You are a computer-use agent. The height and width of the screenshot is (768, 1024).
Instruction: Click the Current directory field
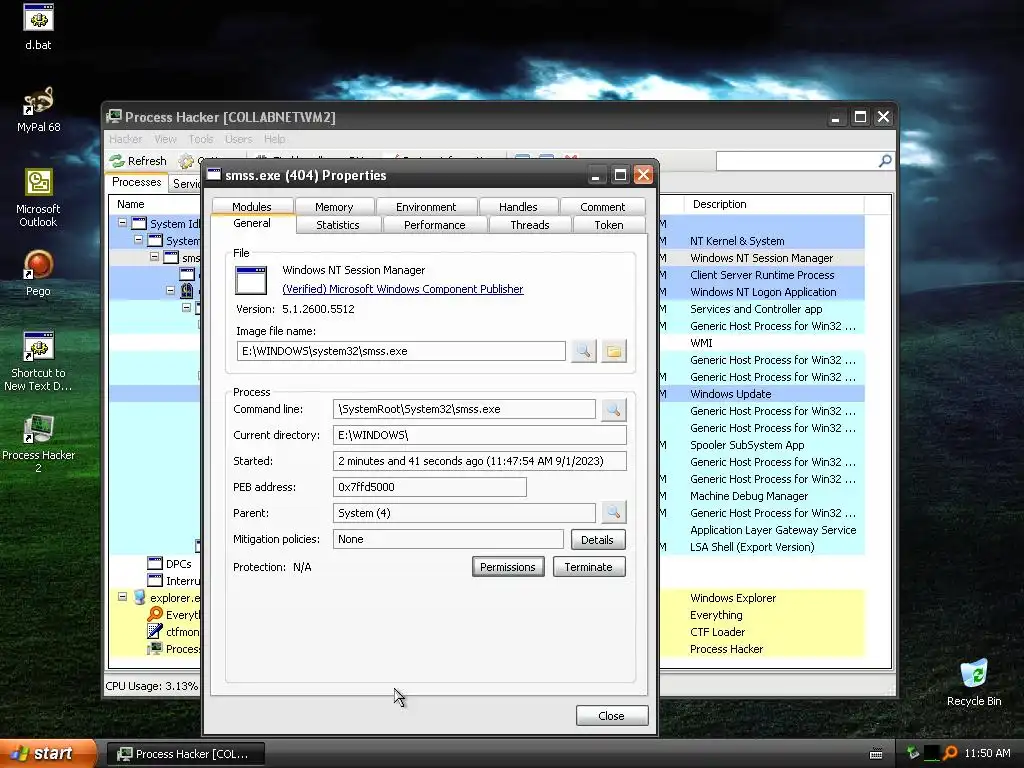pyautogui.click(x=479, y=435)
